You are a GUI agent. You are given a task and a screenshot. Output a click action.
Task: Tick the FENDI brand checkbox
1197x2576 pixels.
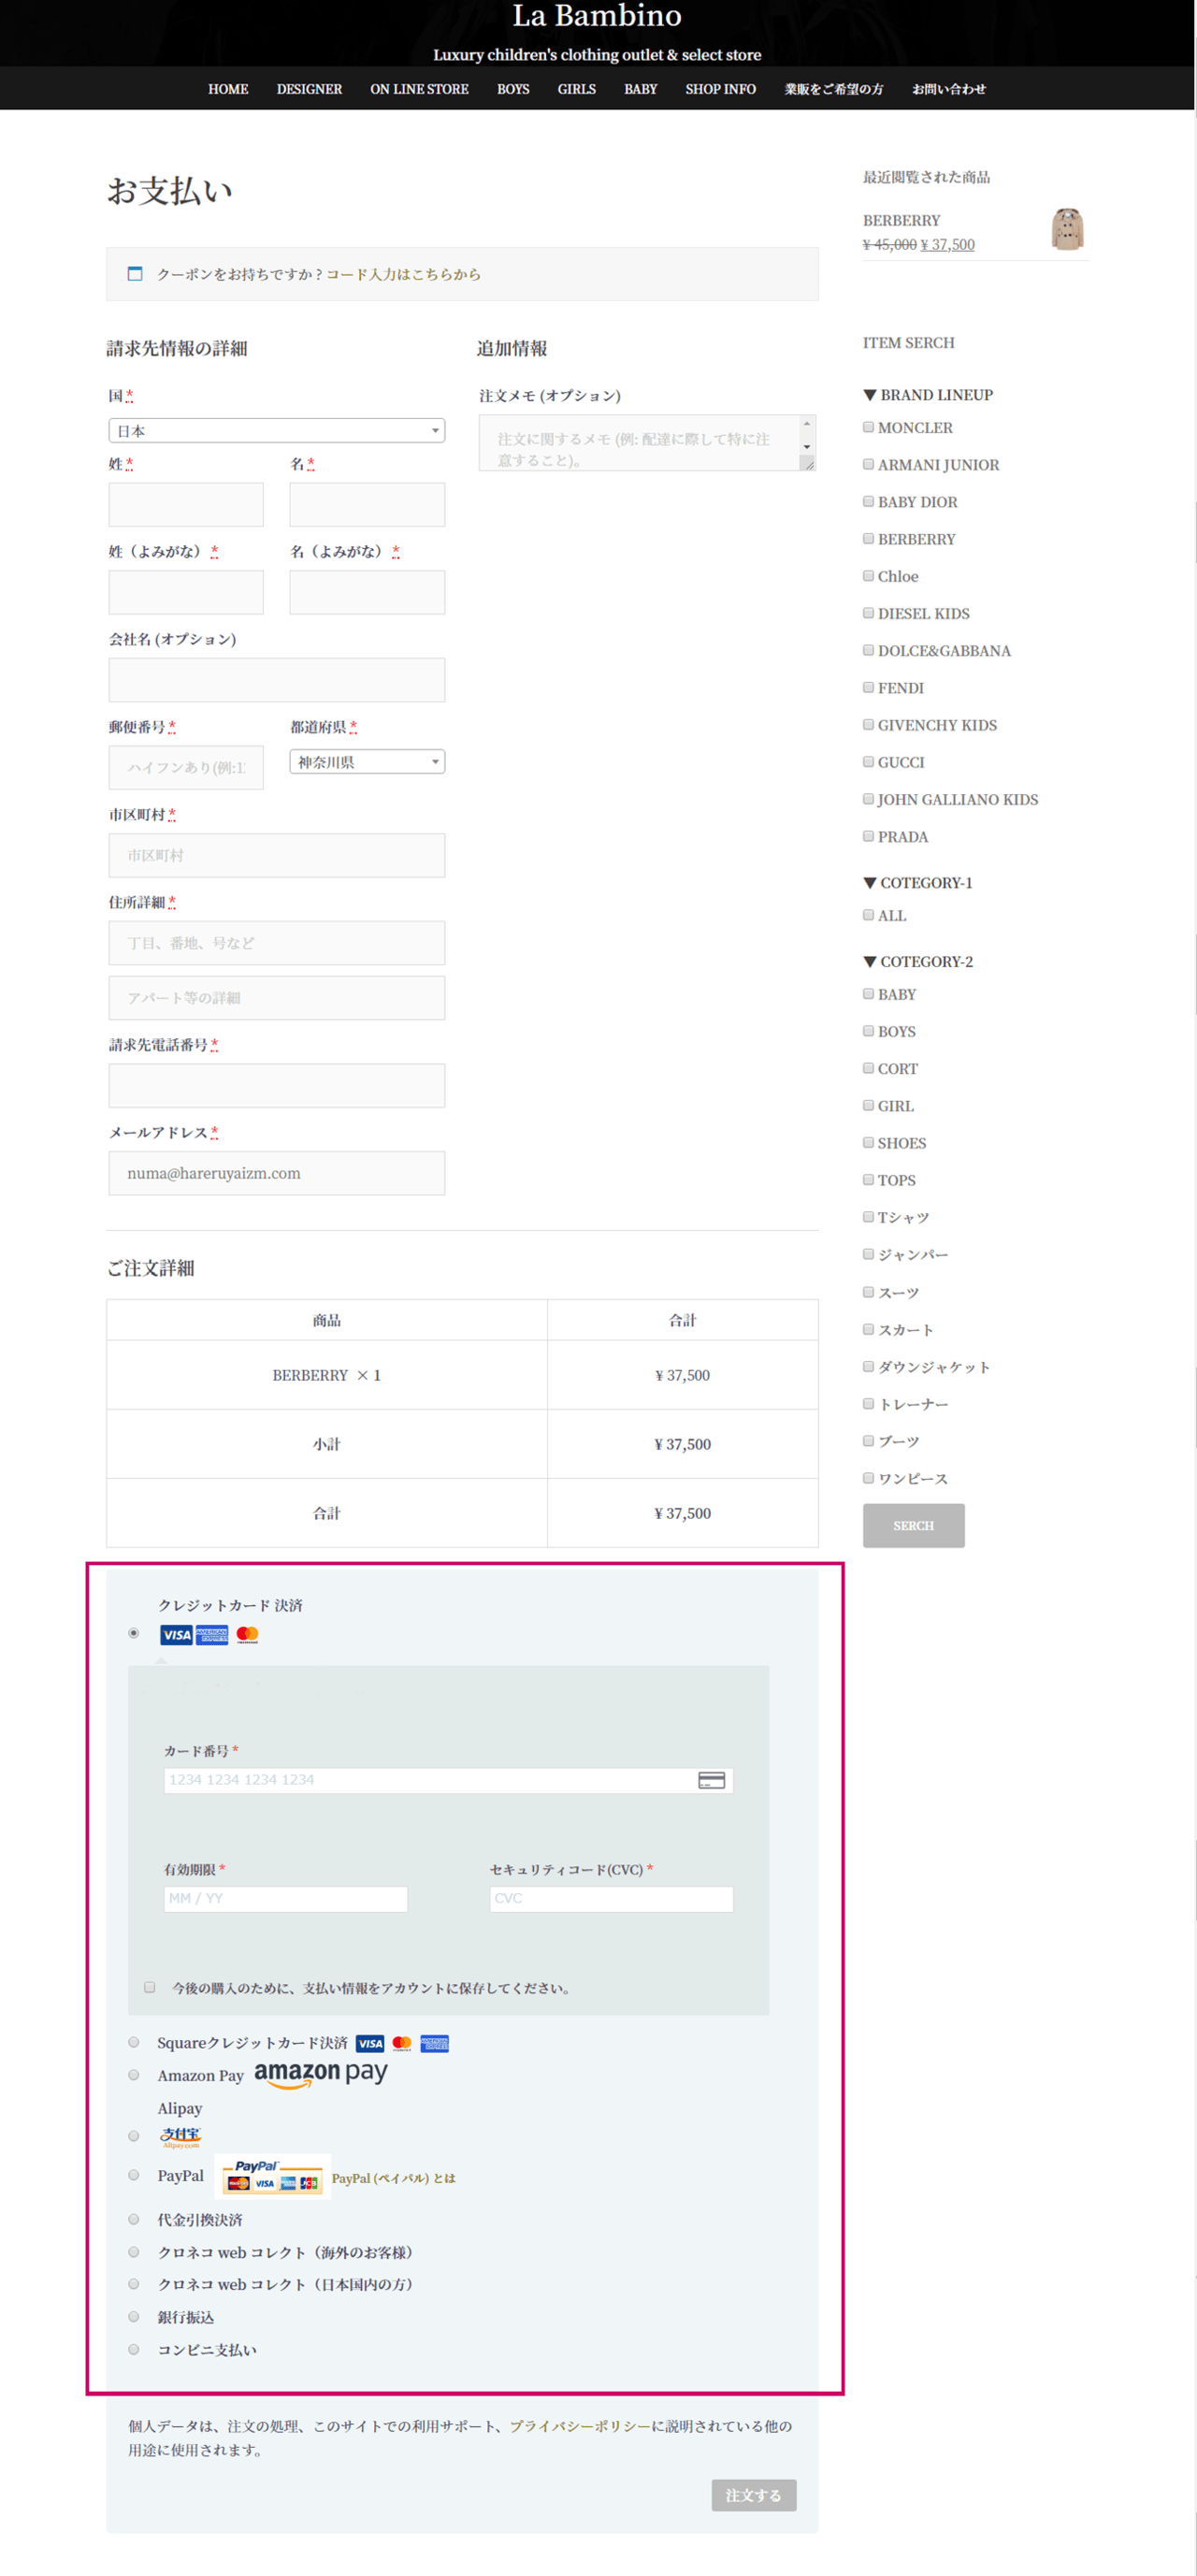pyautogui.click(x=868, y=687)
